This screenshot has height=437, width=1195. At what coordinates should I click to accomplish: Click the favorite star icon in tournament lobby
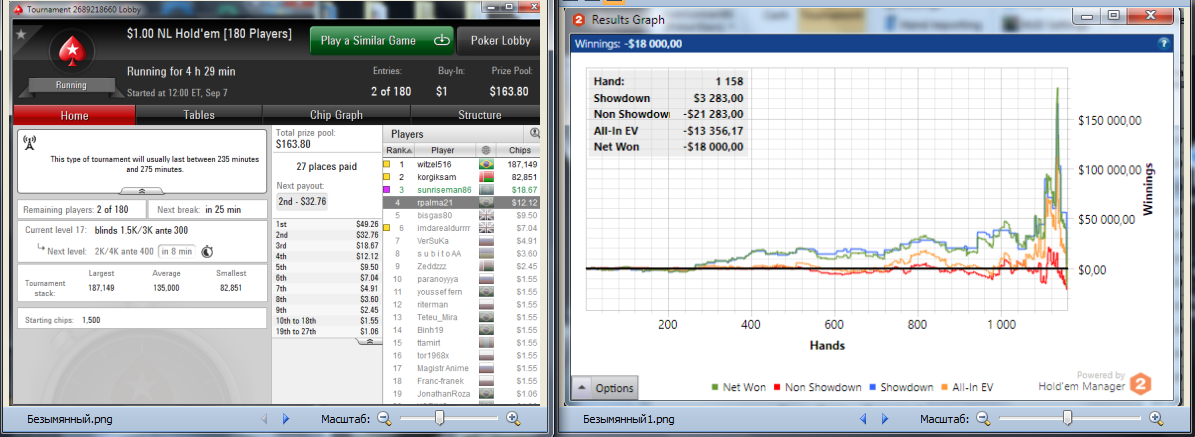point(21,34)
